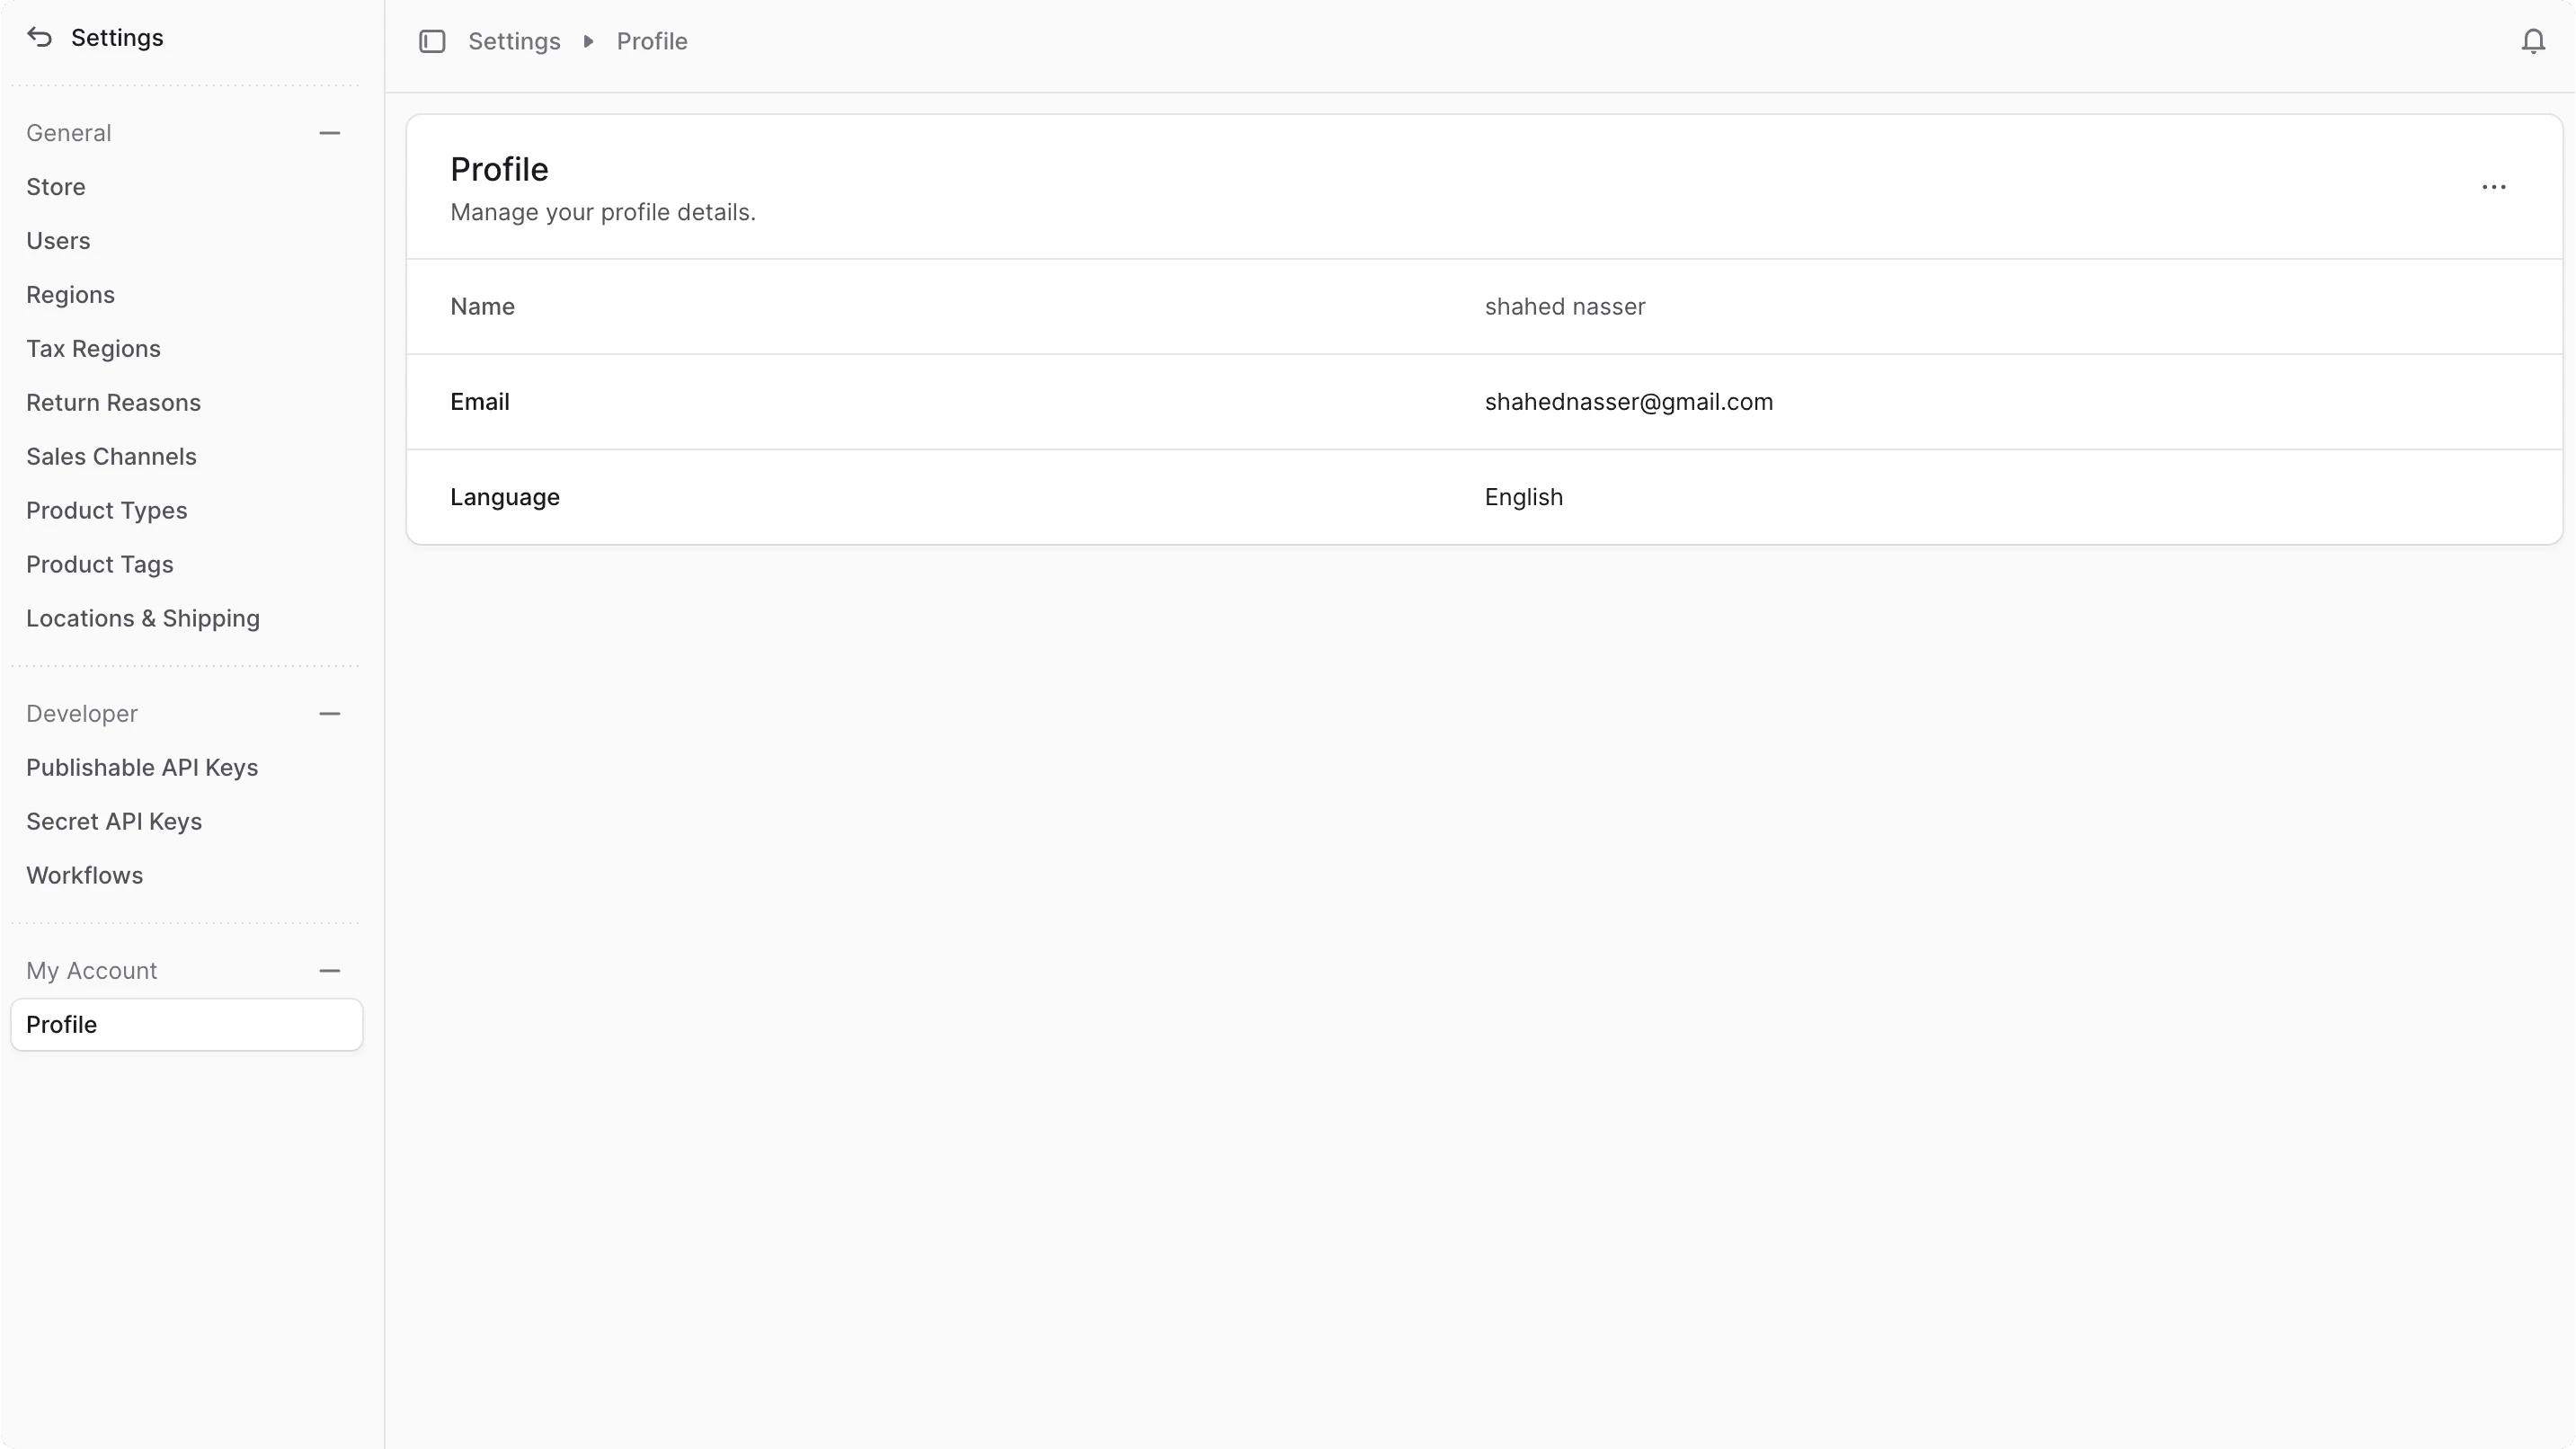Screen dimensions: 2576x1449
Task: Select Profile in the breadcrumb
Action: tap(651, 41)
